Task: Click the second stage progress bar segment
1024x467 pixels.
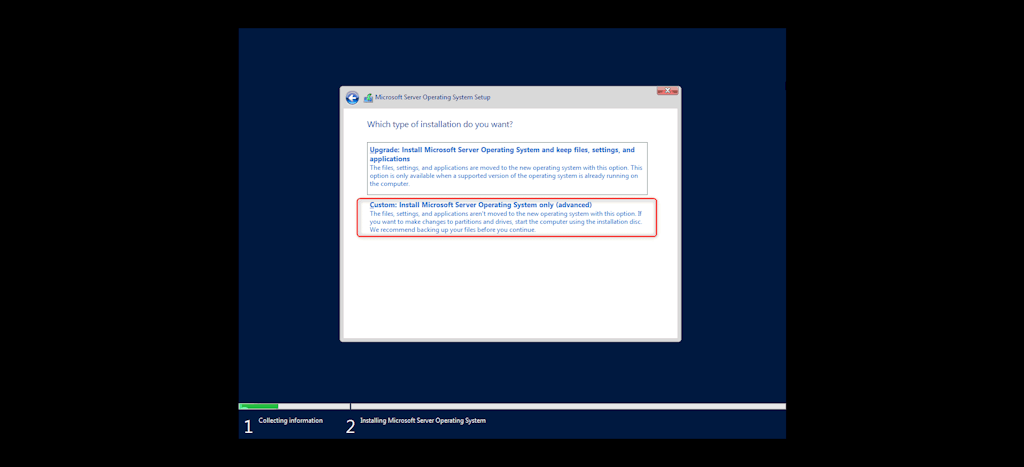Action: [x=568, y=406]
